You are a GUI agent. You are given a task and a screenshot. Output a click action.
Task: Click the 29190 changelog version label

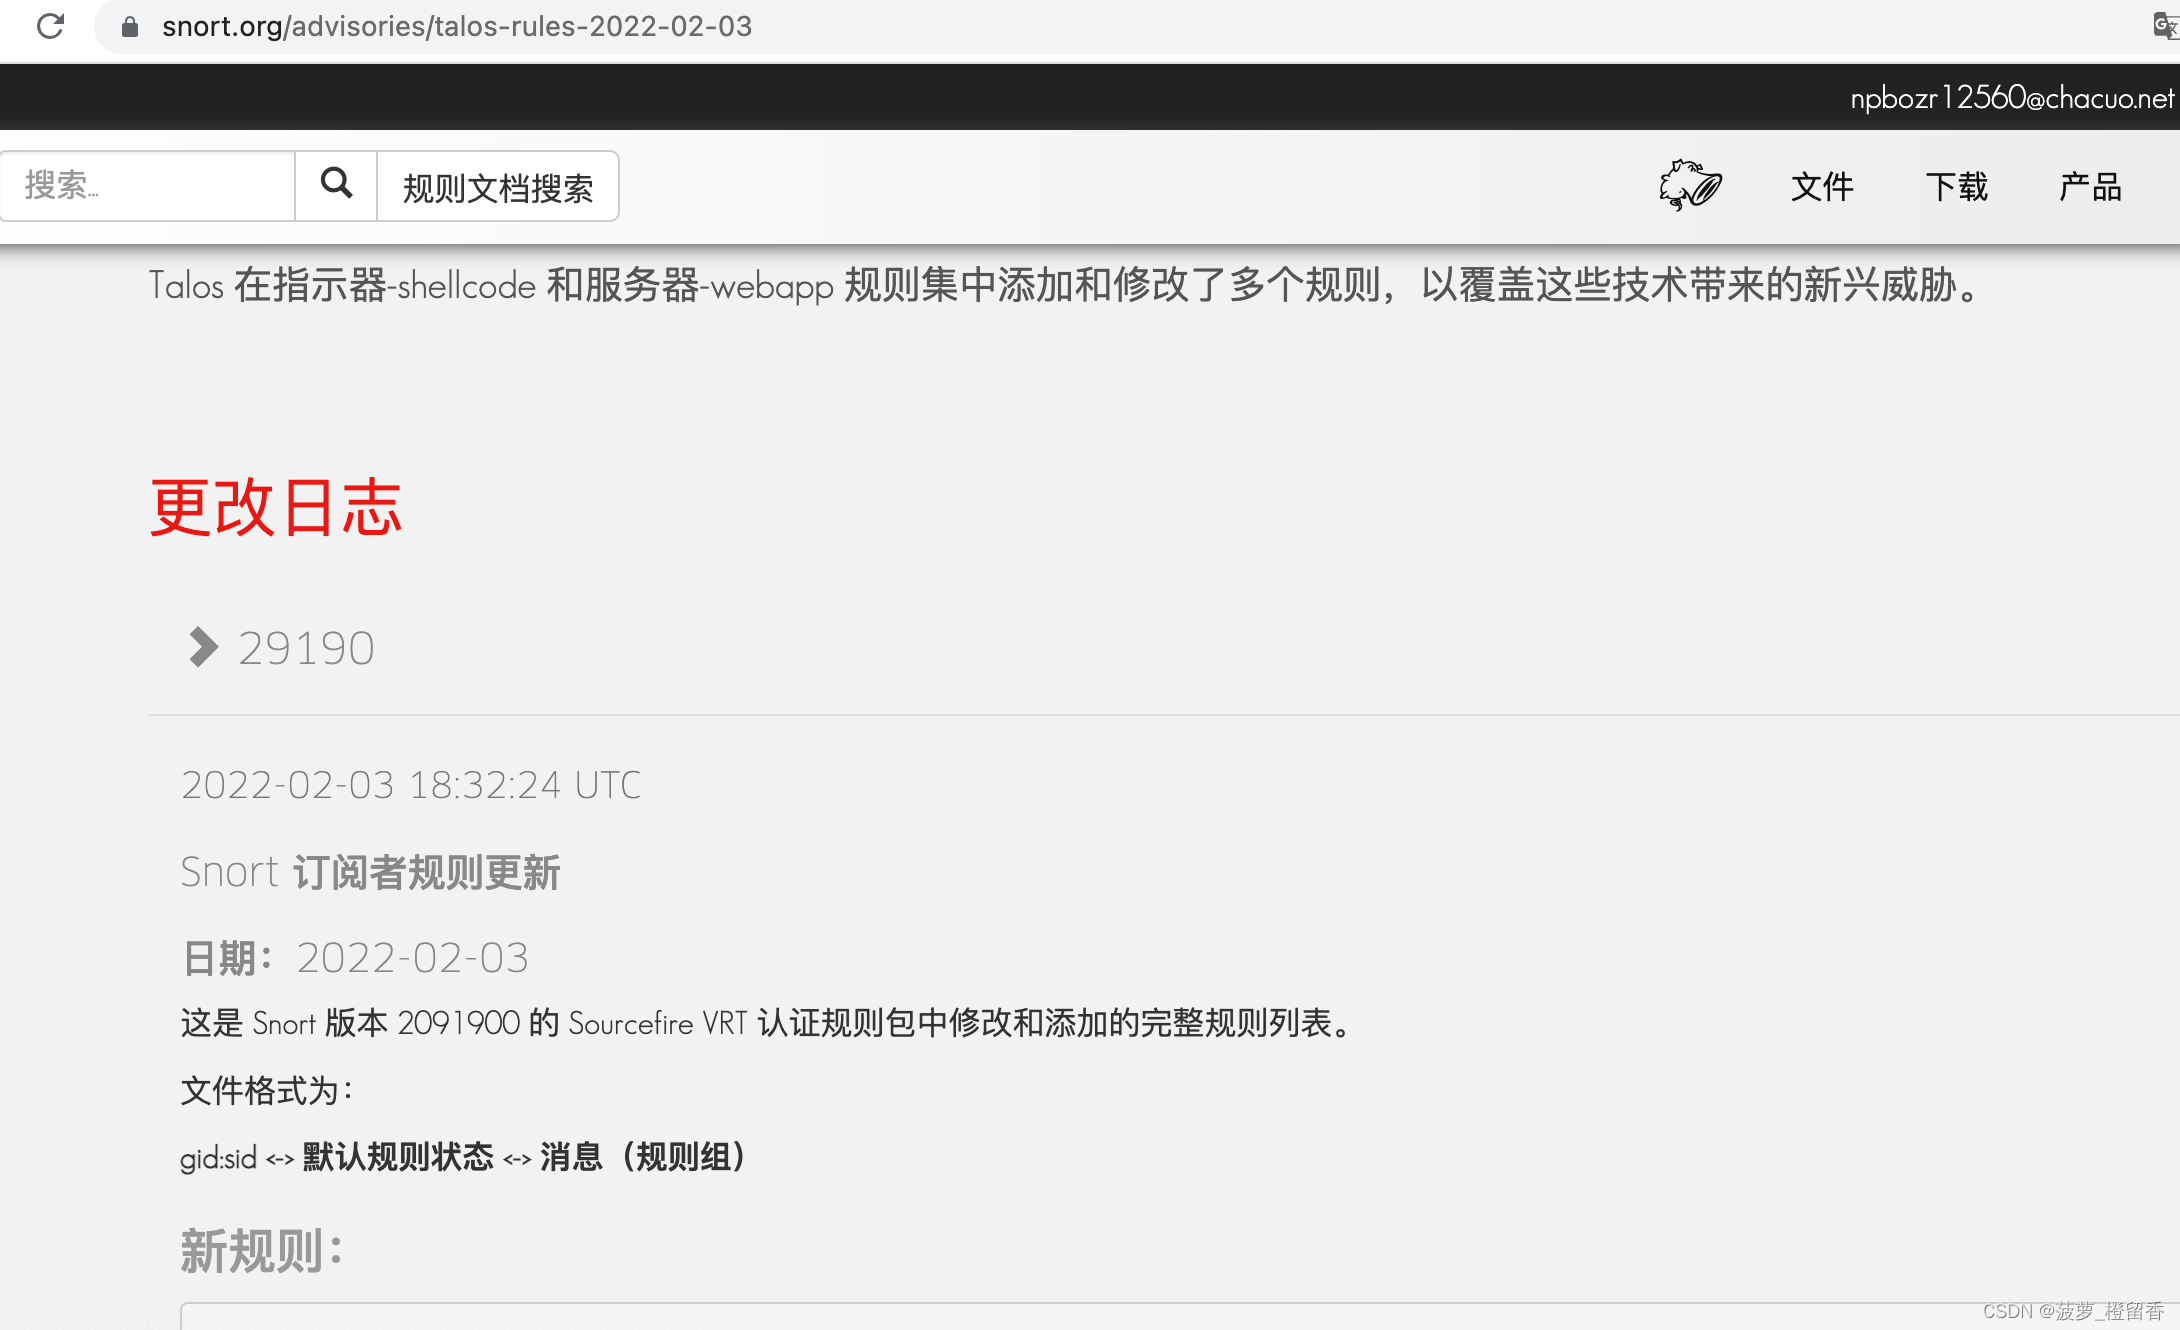pyautogui.click(x=306, y=648)
